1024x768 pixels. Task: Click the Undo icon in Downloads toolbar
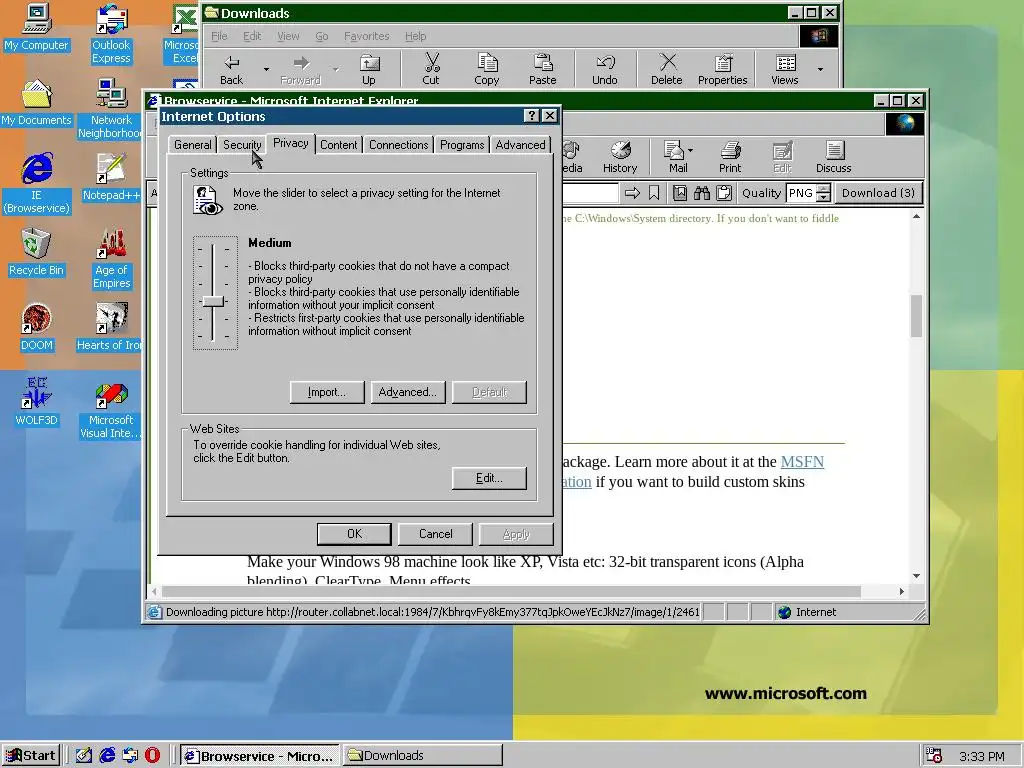point(605,70)
